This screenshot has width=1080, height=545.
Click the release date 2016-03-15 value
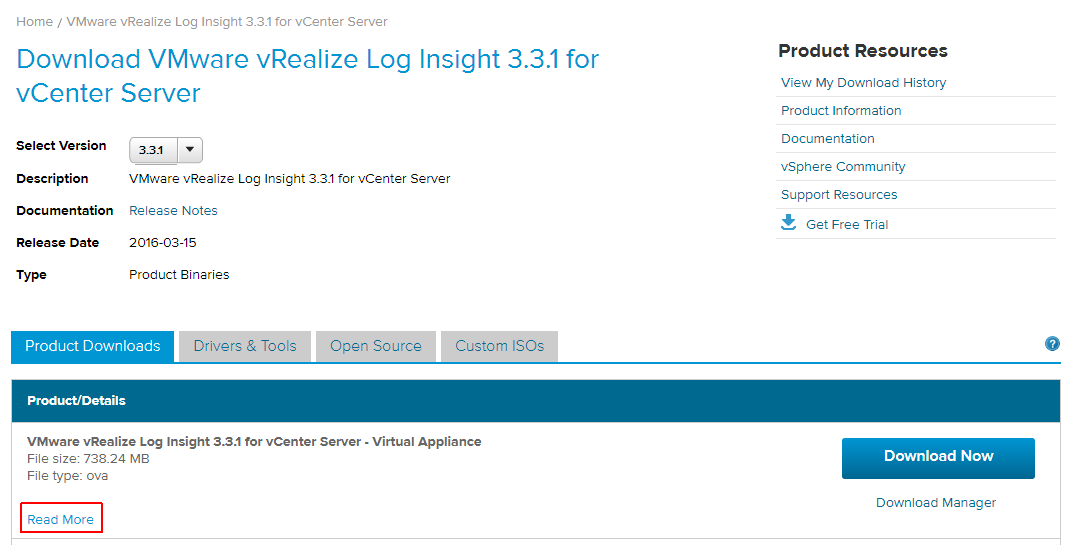(x=163, y=243)
